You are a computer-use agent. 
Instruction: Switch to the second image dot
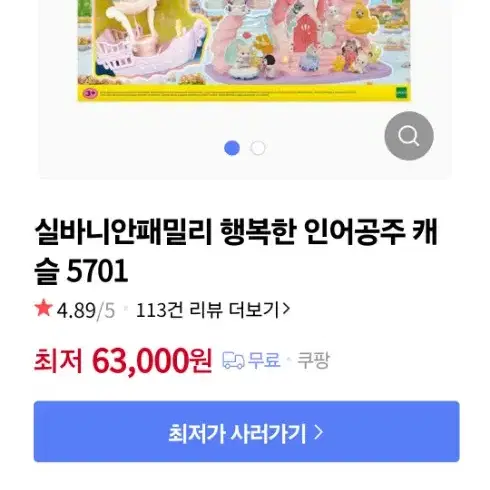pos(258,148)
